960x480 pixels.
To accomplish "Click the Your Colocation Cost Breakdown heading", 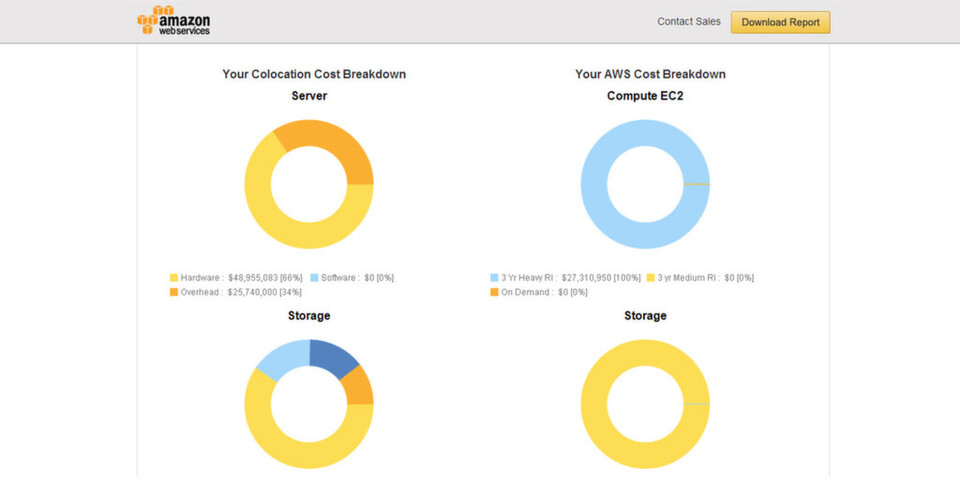I will point(314,74).
